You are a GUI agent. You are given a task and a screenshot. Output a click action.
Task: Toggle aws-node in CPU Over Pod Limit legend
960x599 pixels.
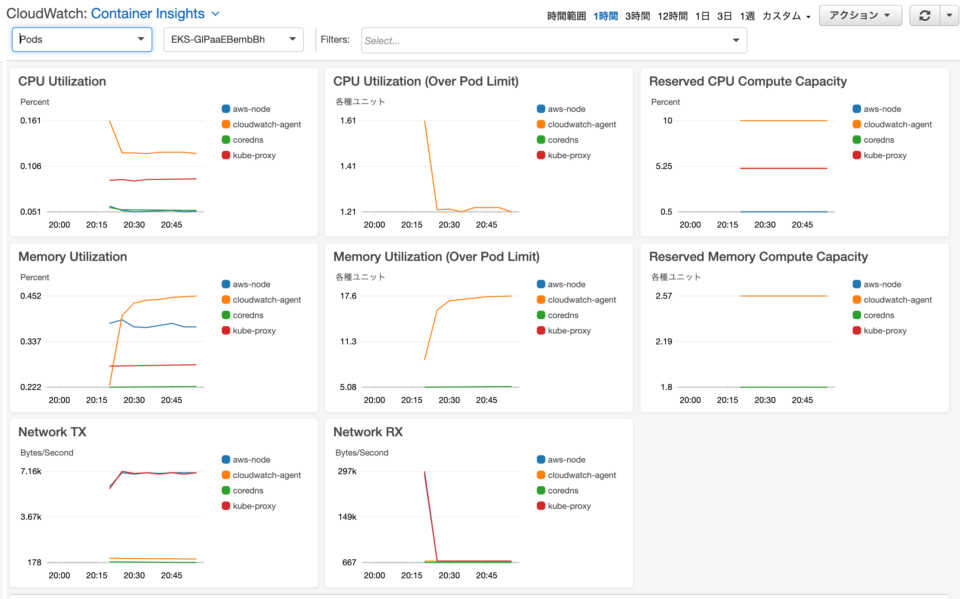point(561,109)
